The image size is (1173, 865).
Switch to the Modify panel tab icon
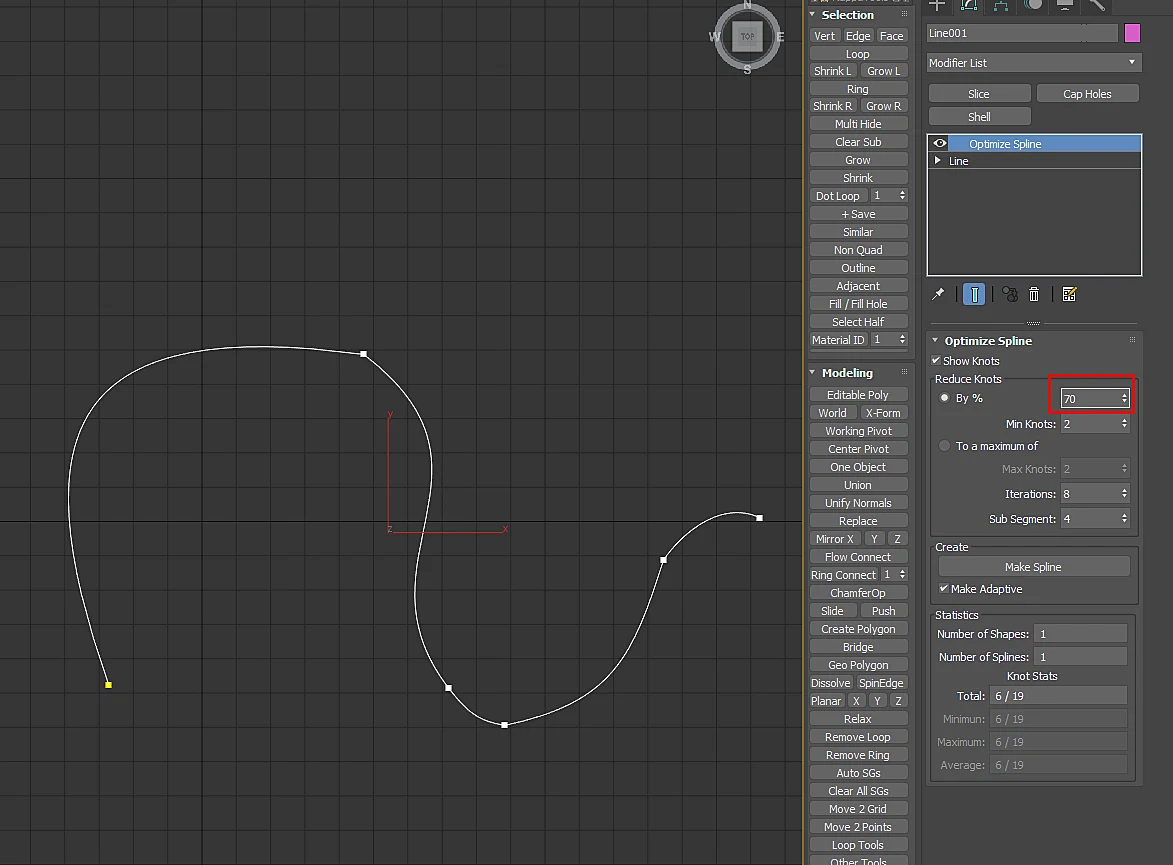tap(969, 5)
